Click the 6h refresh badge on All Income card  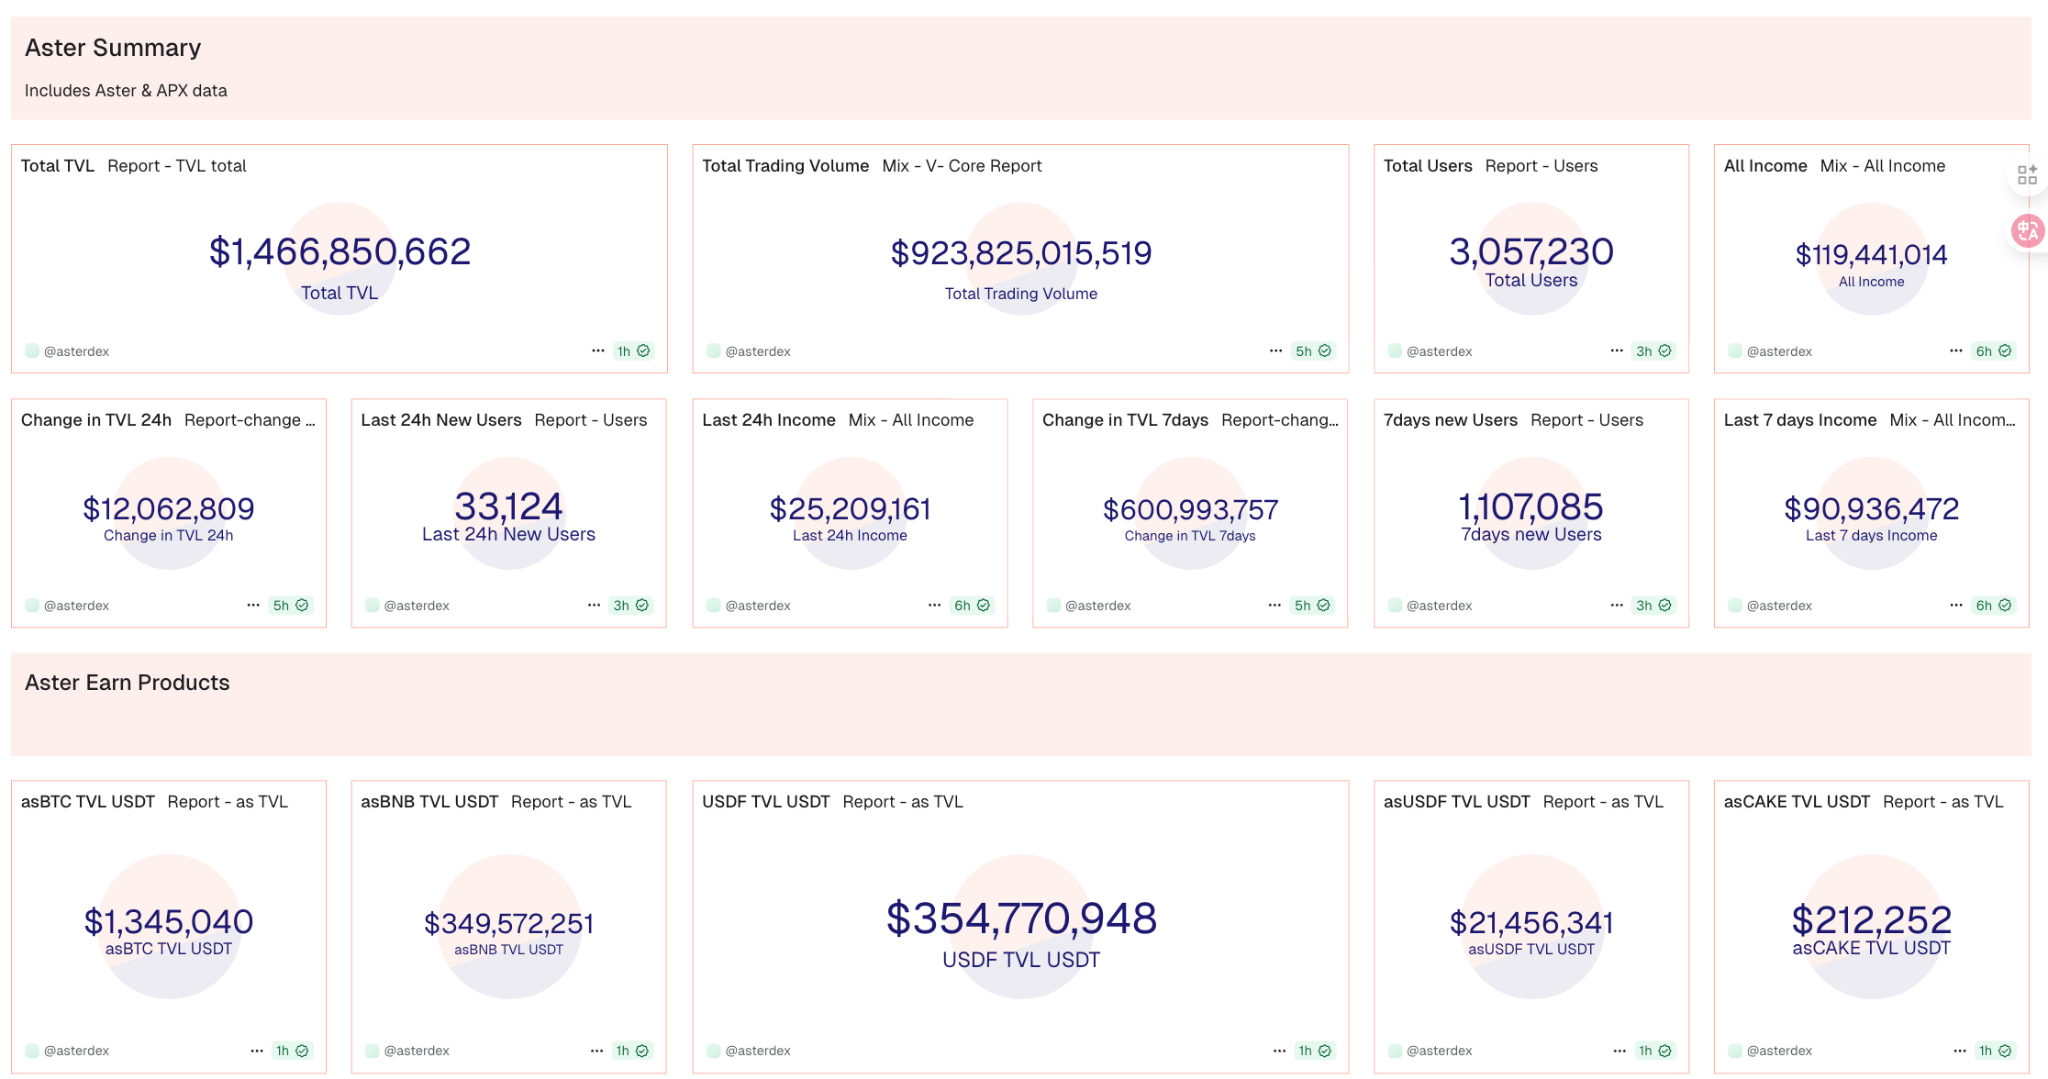coord(1993,351)
